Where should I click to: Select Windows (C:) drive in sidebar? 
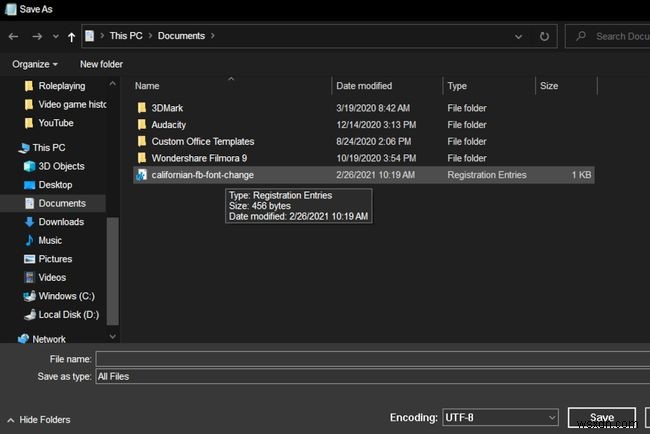point(59,296)
